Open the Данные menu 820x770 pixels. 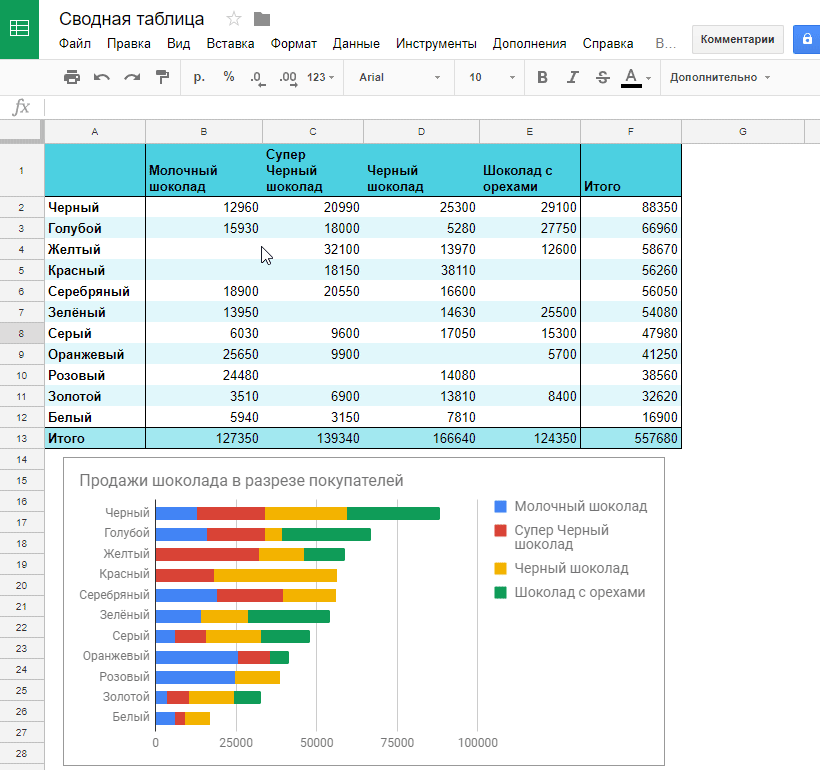356,43
